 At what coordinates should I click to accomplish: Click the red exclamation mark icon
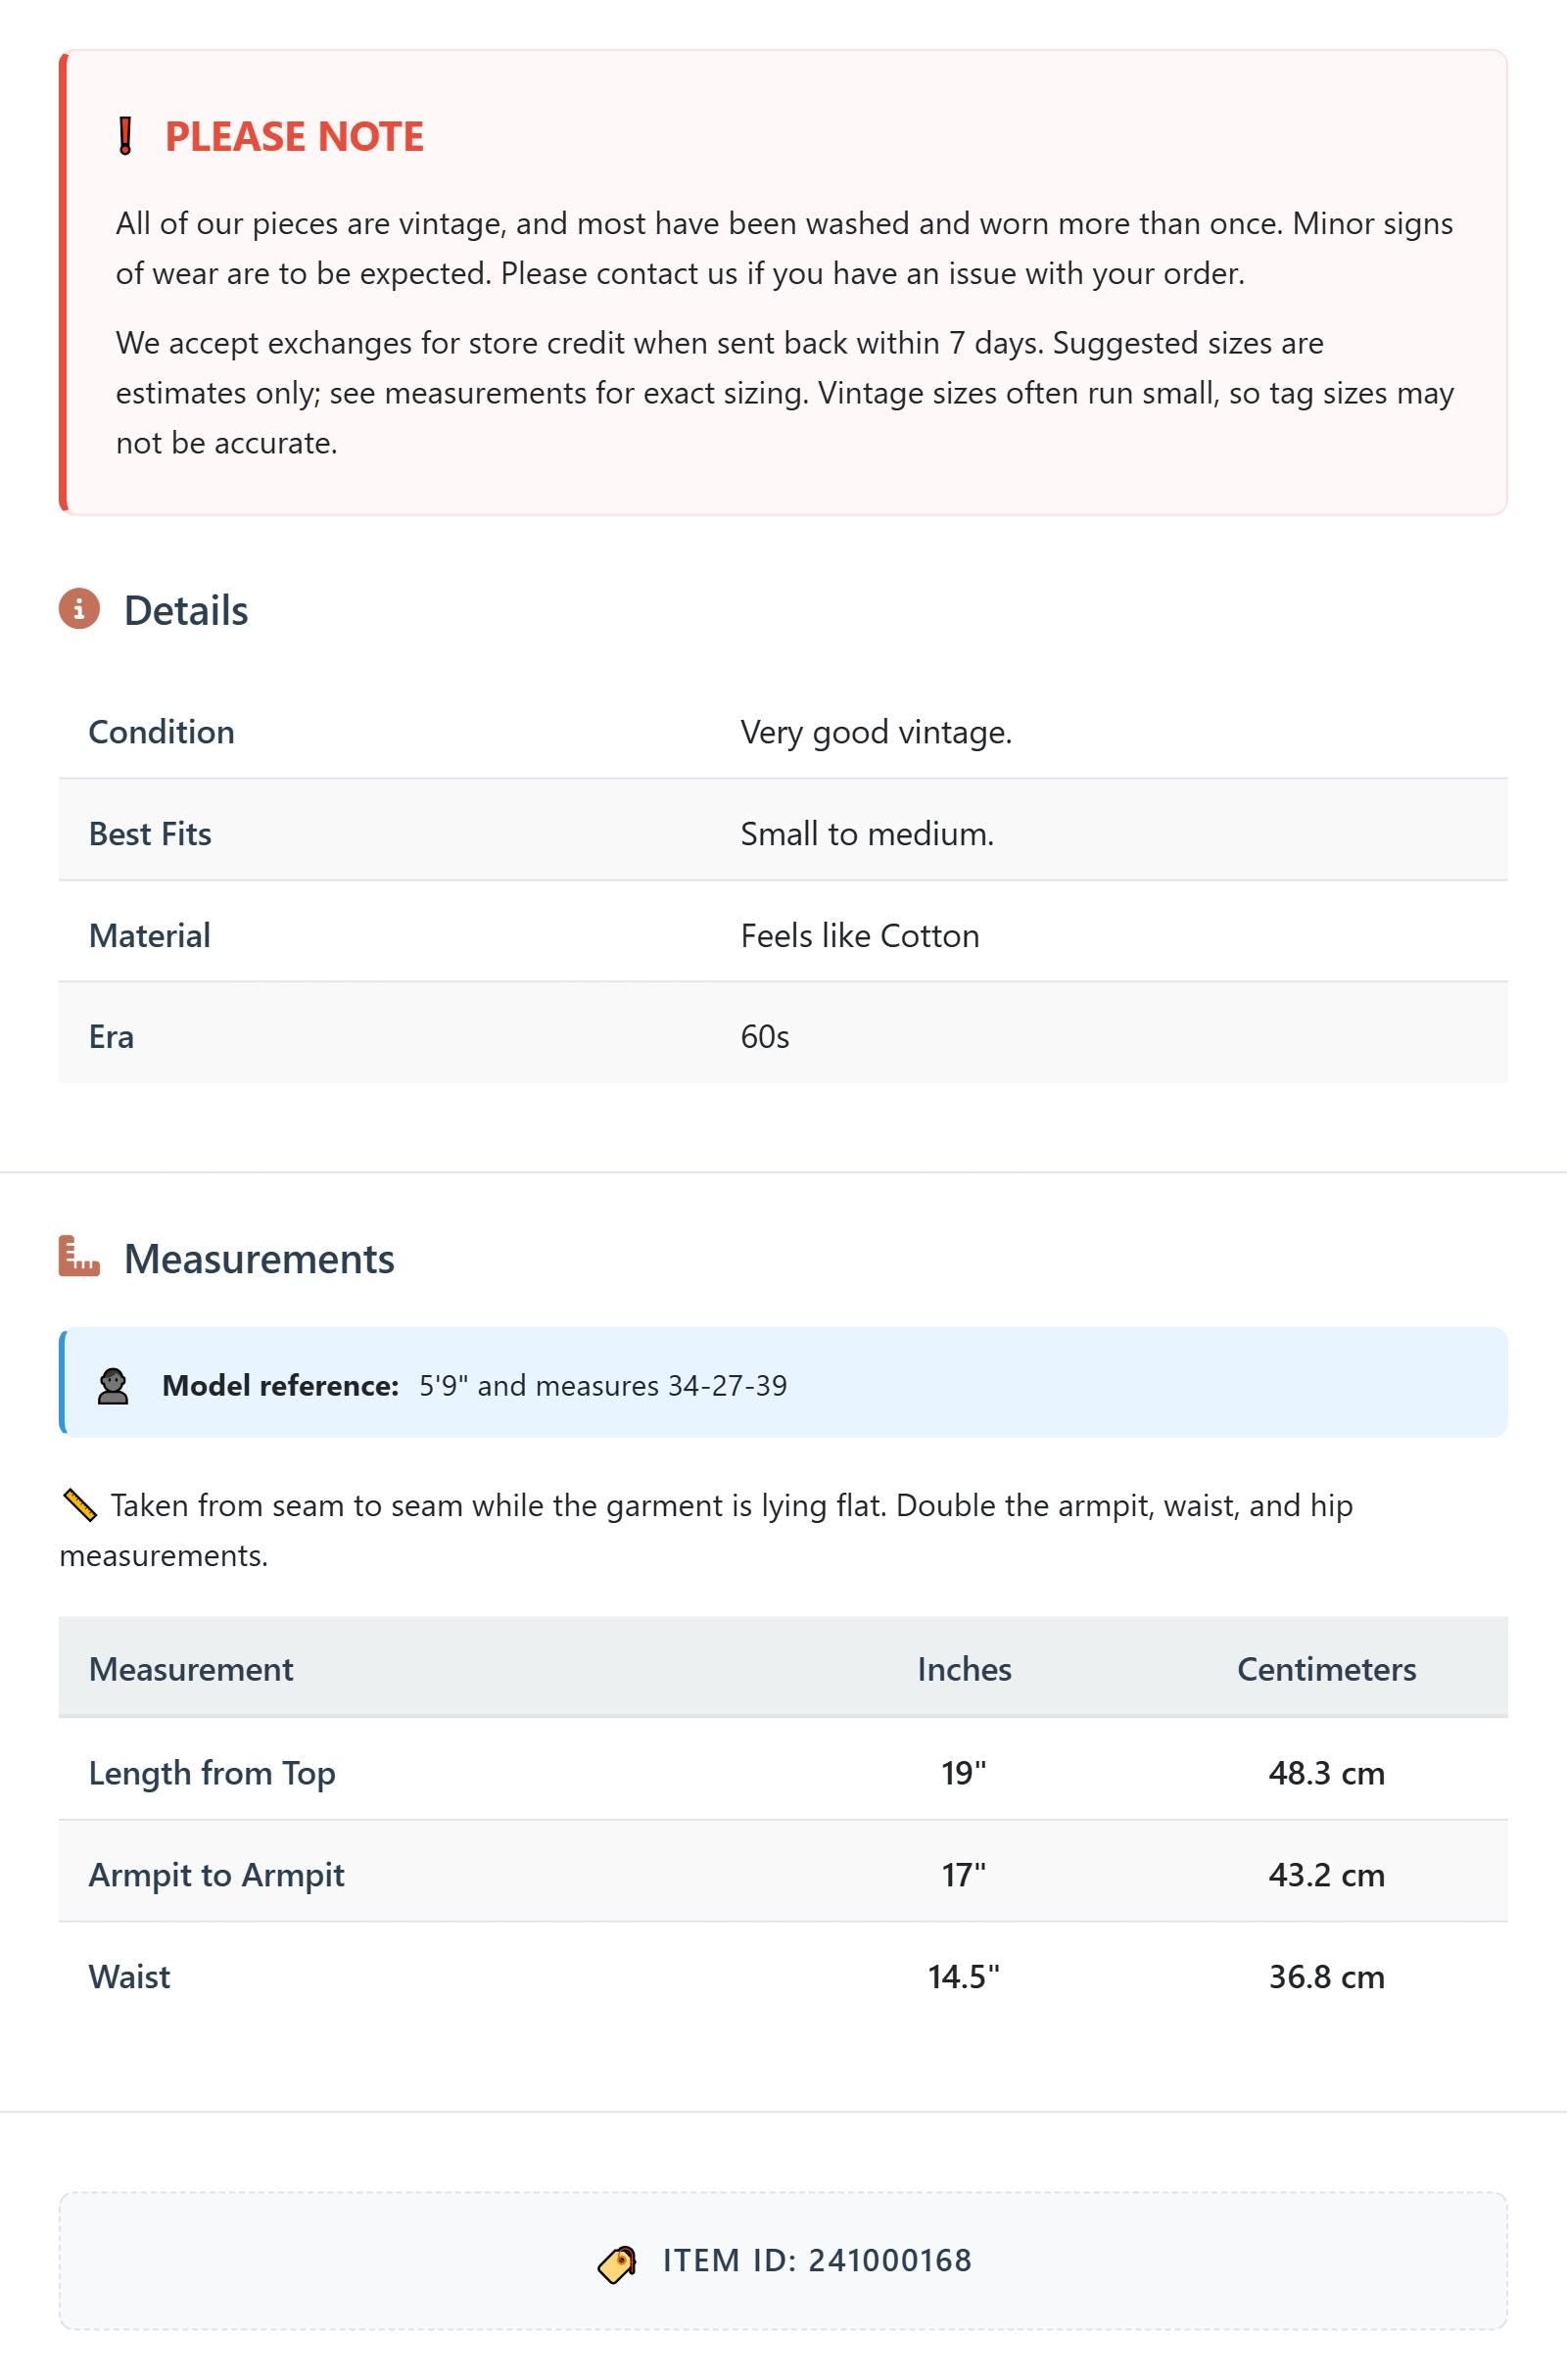click(x=125, y=136)
